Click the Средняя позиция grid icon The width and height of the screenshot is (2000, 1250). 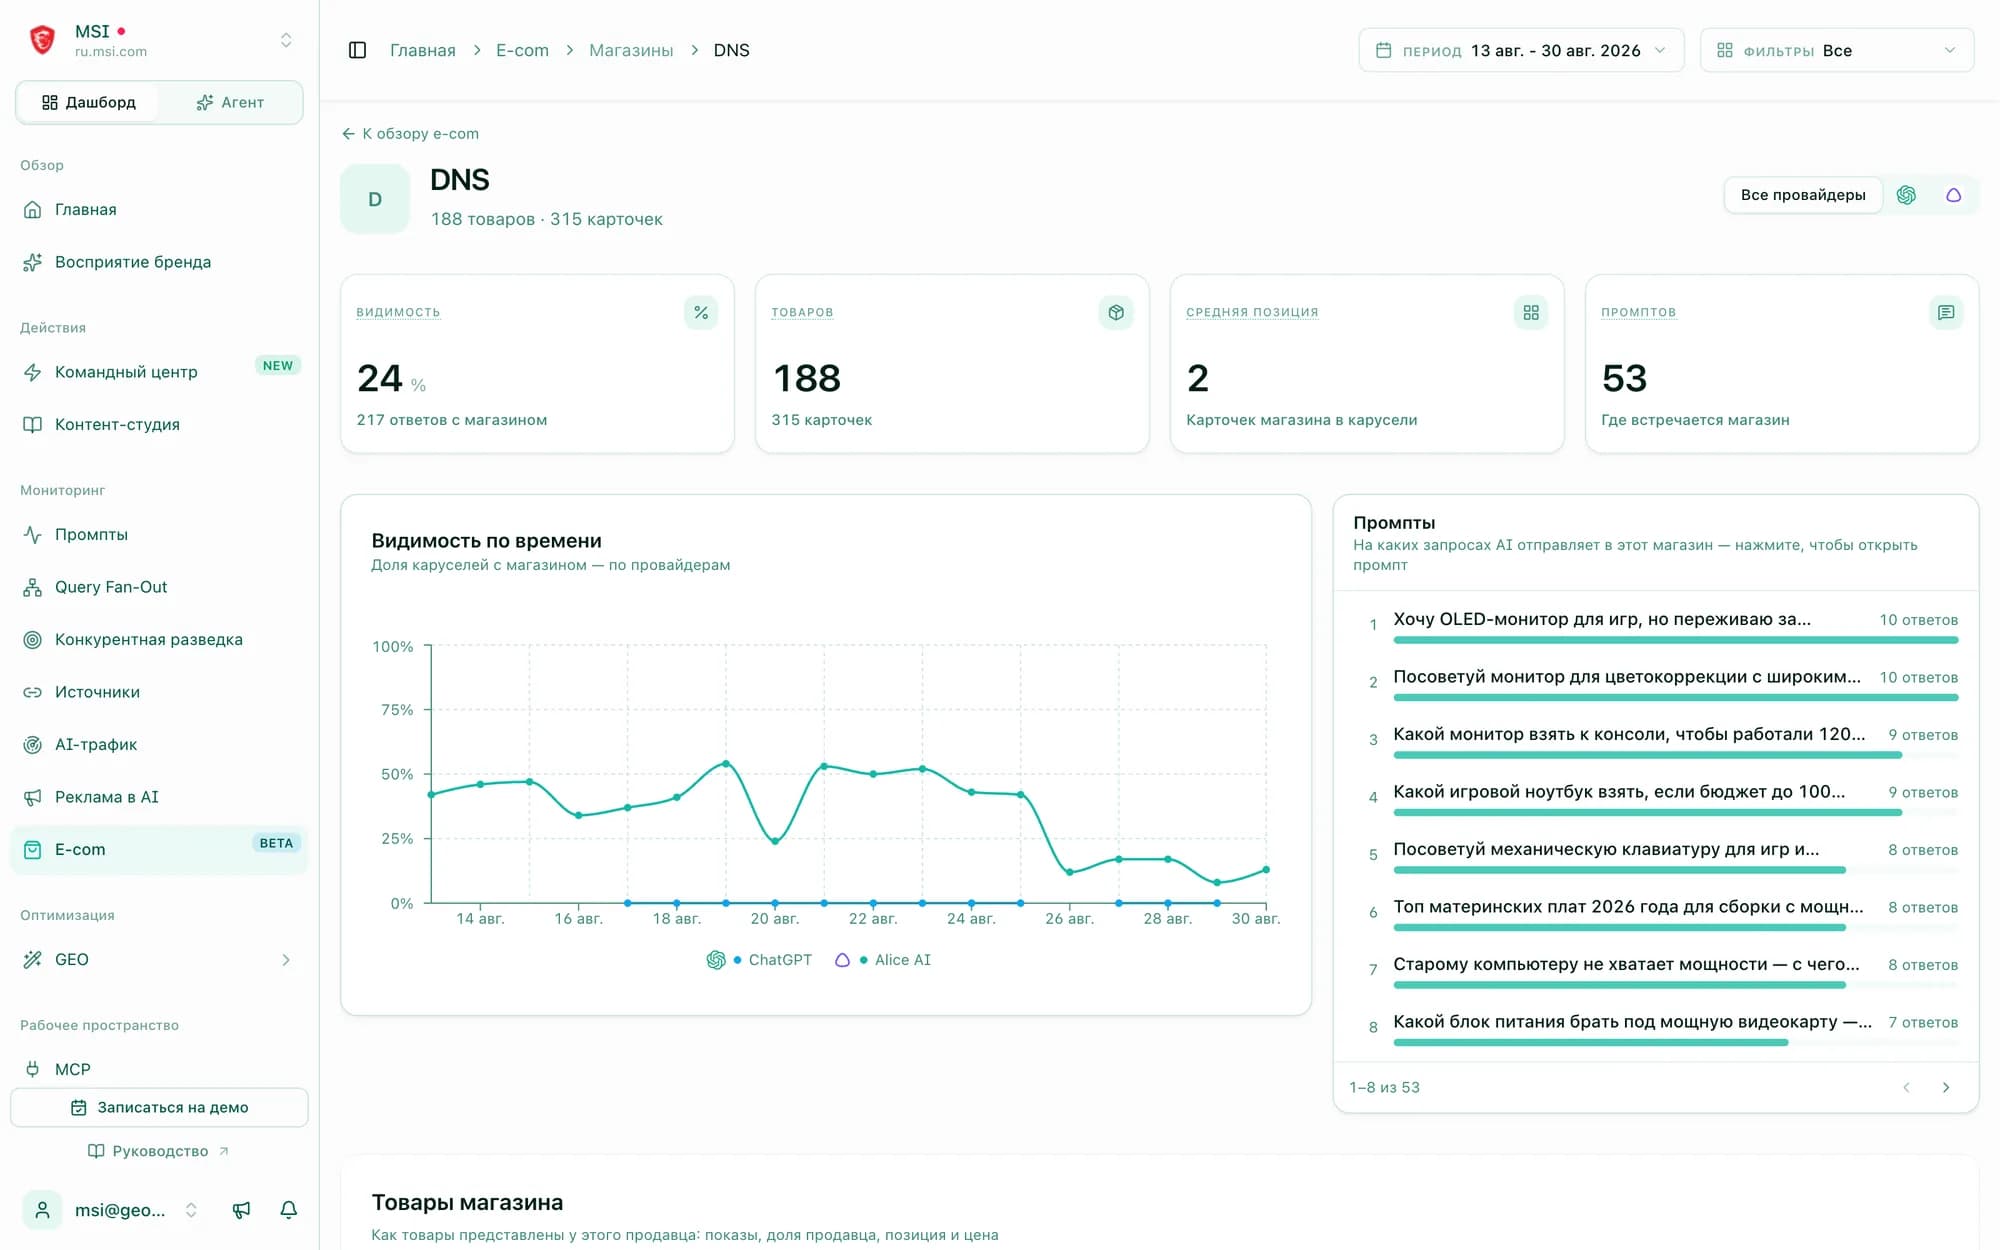click(x=1531, y=313)
